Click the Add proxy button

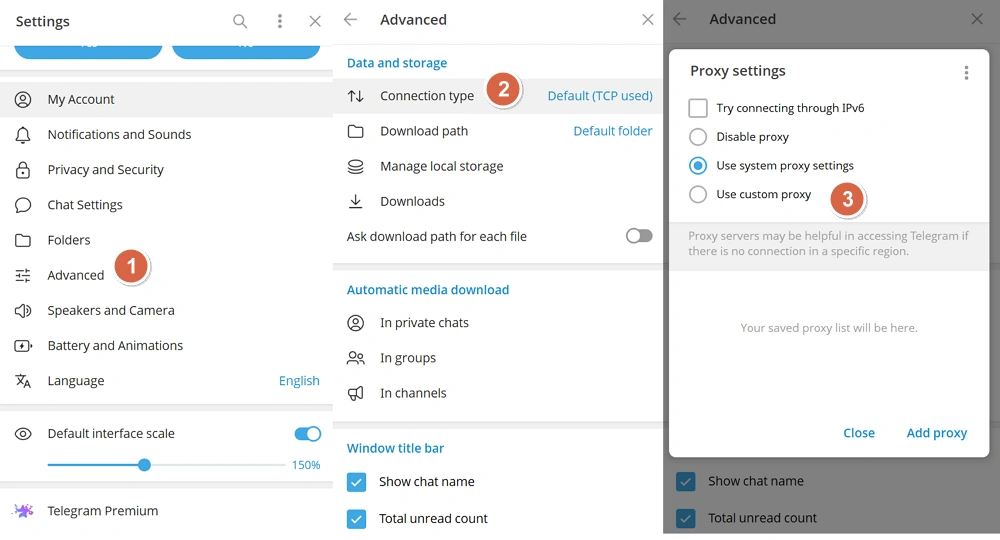[937, 433]
